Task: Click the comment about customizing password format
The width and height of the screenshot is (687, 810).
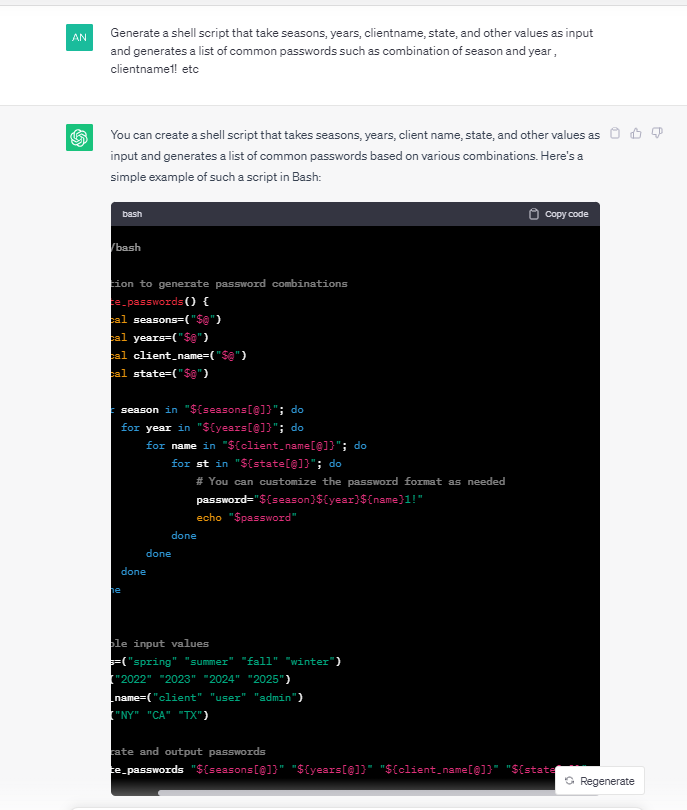Action: click(350, 481)
